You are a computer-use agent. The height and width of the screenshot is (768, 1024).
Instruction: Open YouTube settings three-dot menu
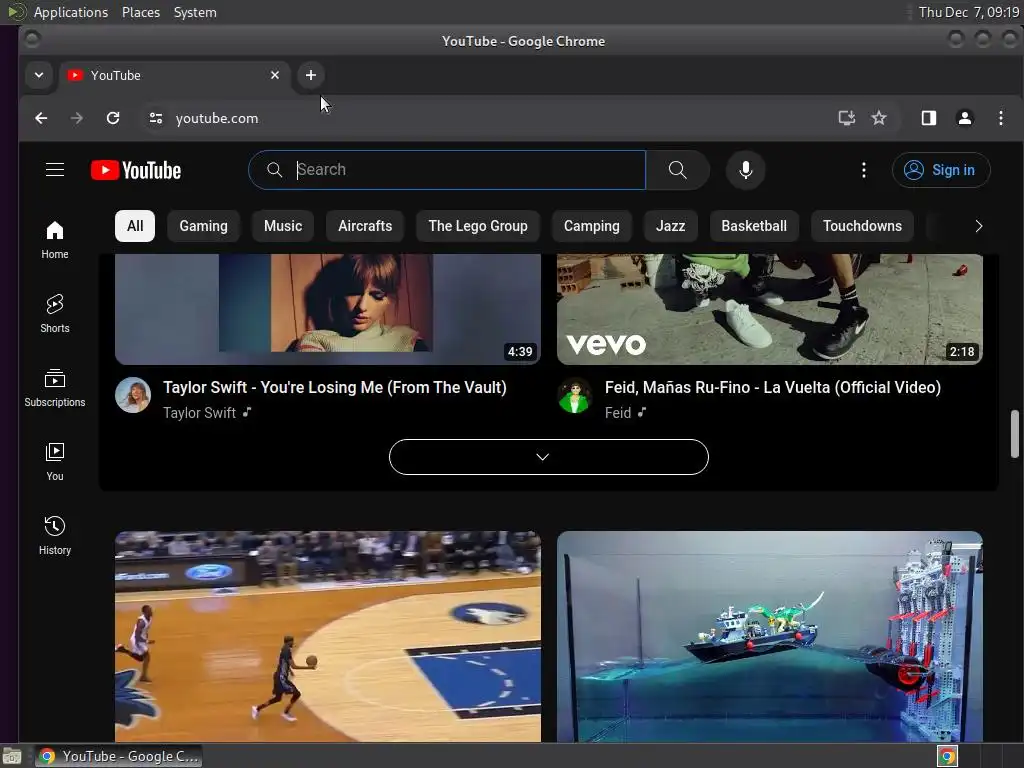[863, 170]
